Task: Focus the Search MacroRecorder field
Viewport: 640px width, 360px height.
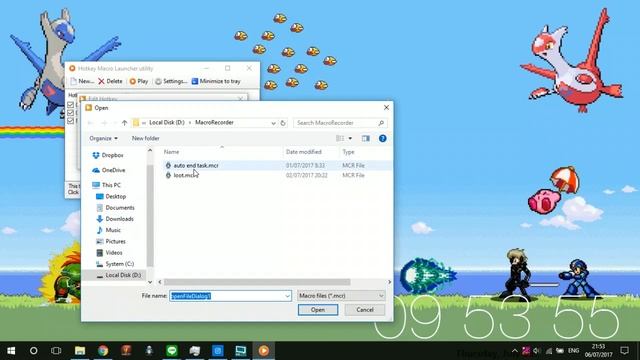Action: tap(340, 123)
